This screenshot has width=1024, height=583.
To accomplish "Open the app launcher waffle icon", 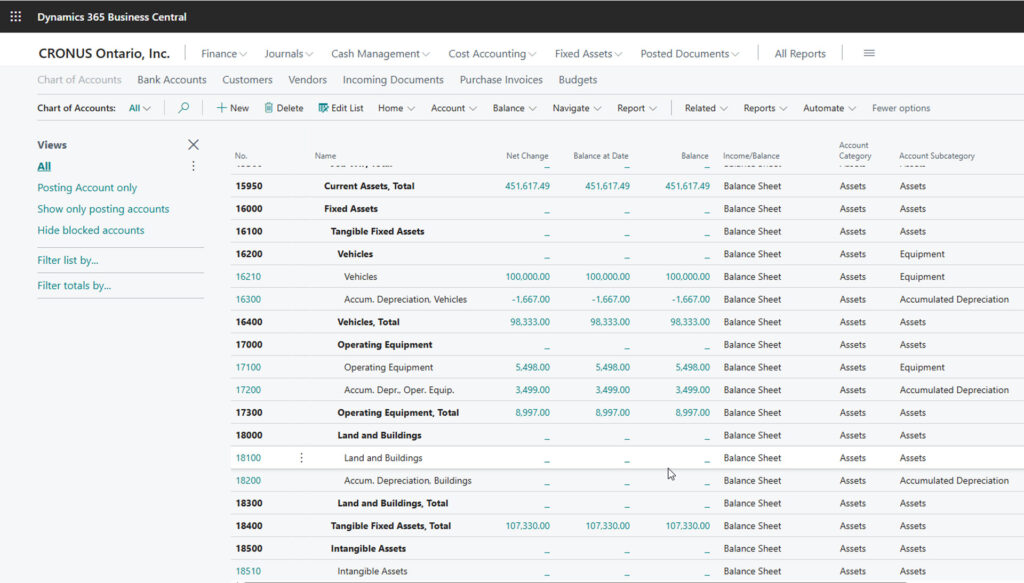I will pyautogui.click(x=16, y=16).
